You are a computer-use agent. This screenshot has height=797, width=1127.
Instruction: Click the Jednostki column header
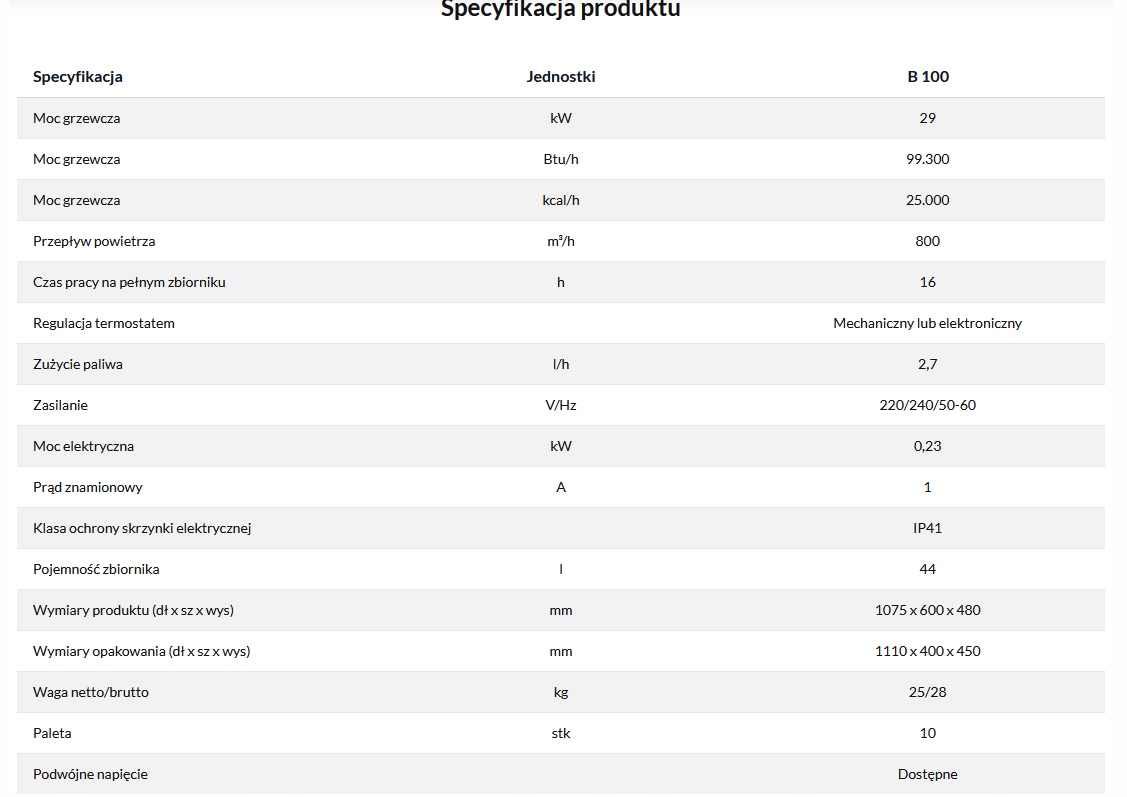click(x=560, y=77)
